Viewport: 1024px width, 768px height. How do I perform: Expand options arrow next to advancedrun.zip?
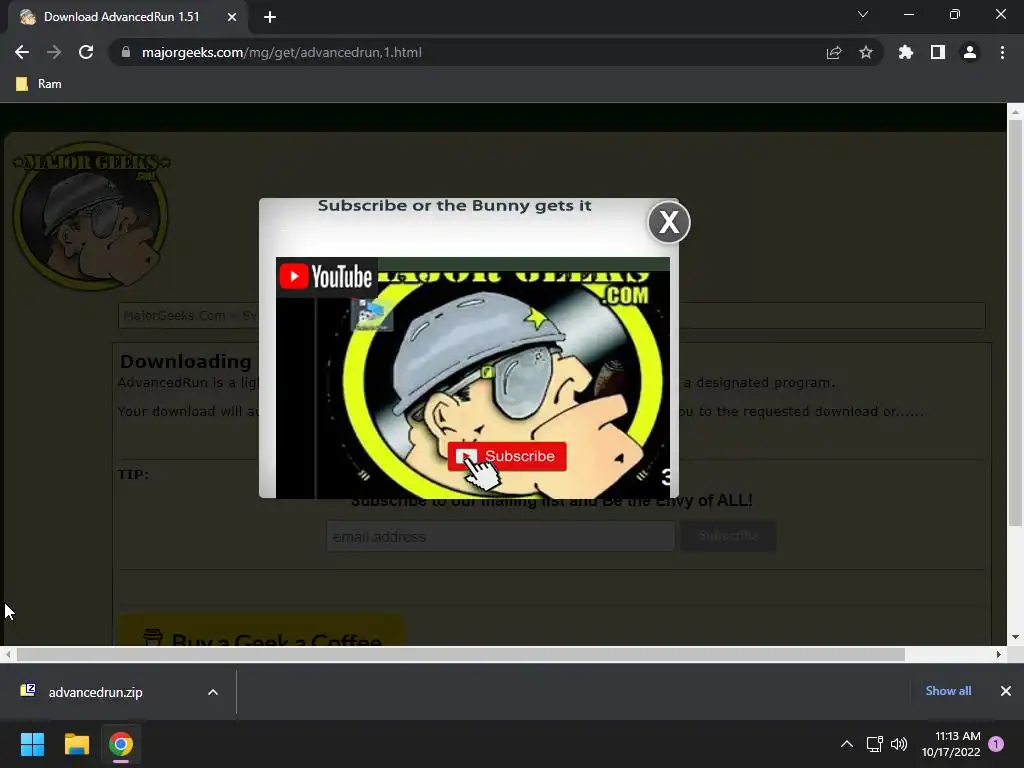click(x=213, y=692)
